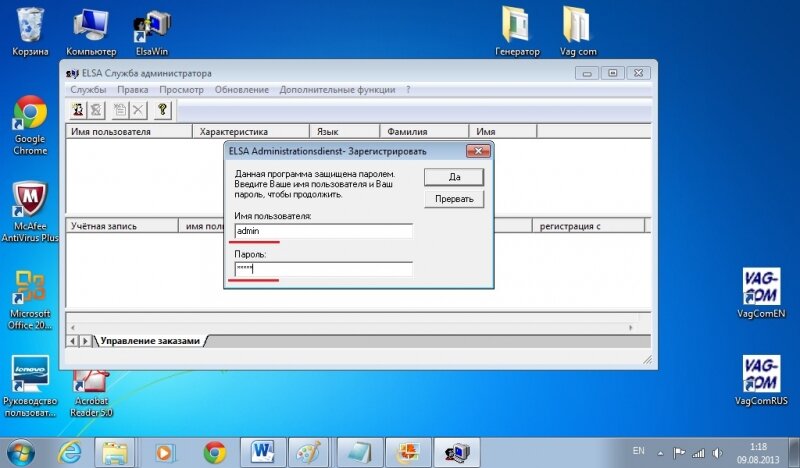
Task: Select the Vag com folder on desktop
Action: pos(578,31)
